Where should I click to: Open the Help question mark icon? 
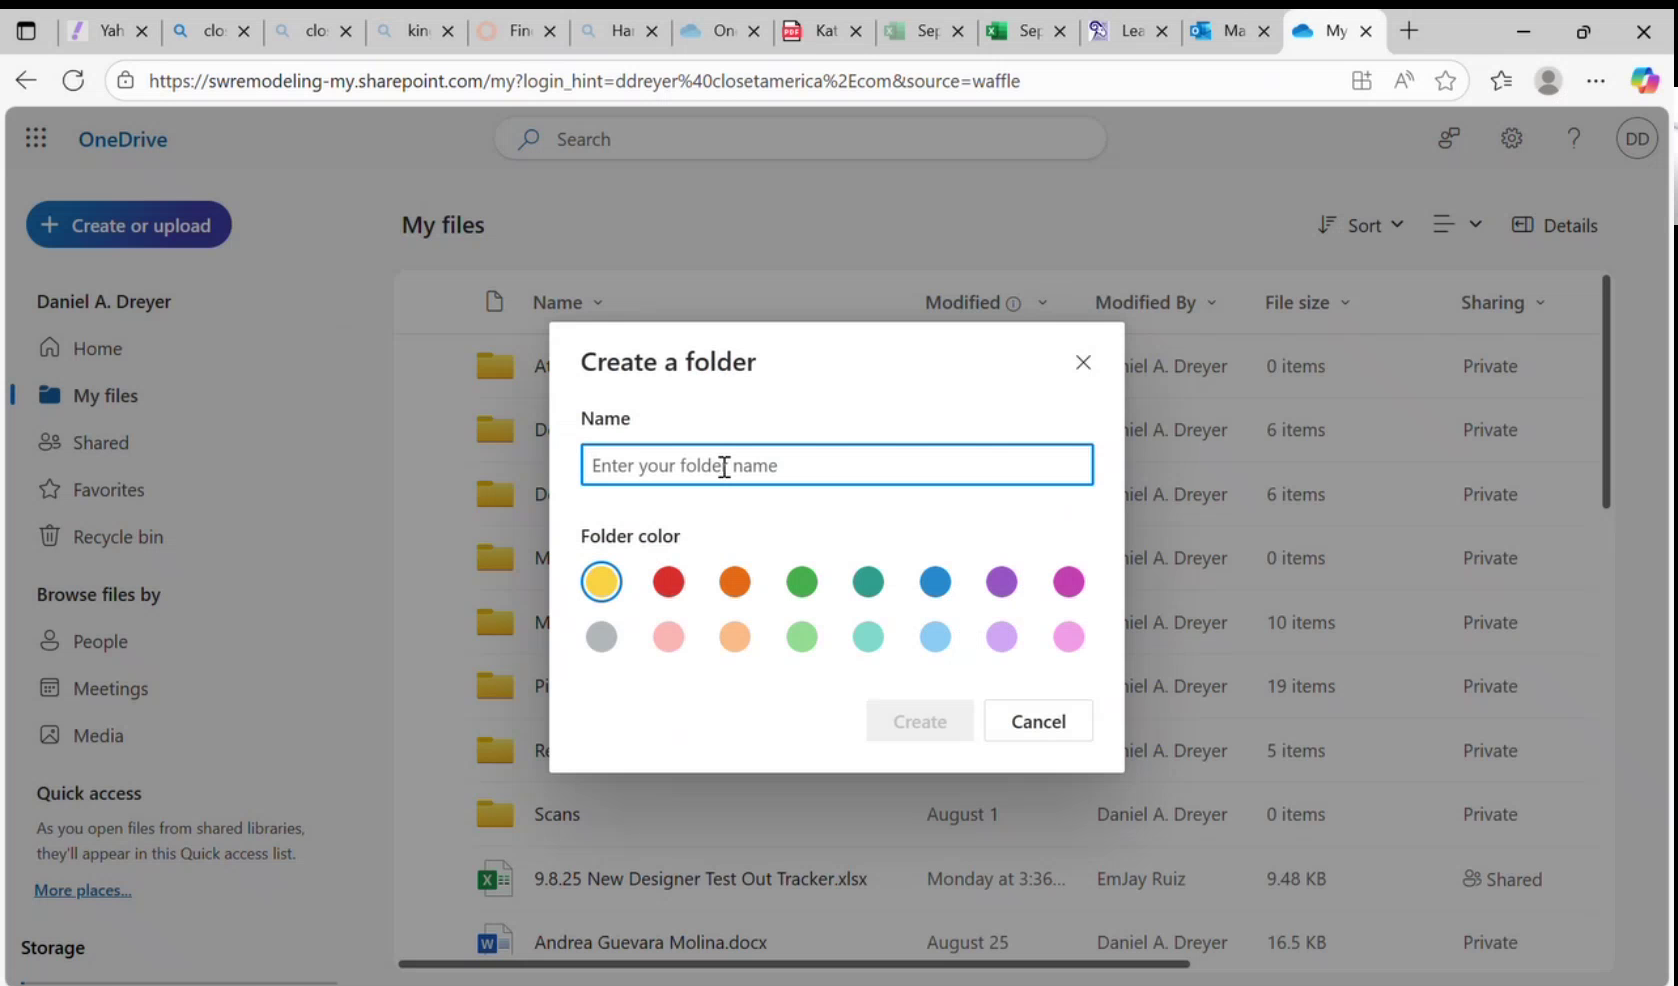(x=1574, y=138)
